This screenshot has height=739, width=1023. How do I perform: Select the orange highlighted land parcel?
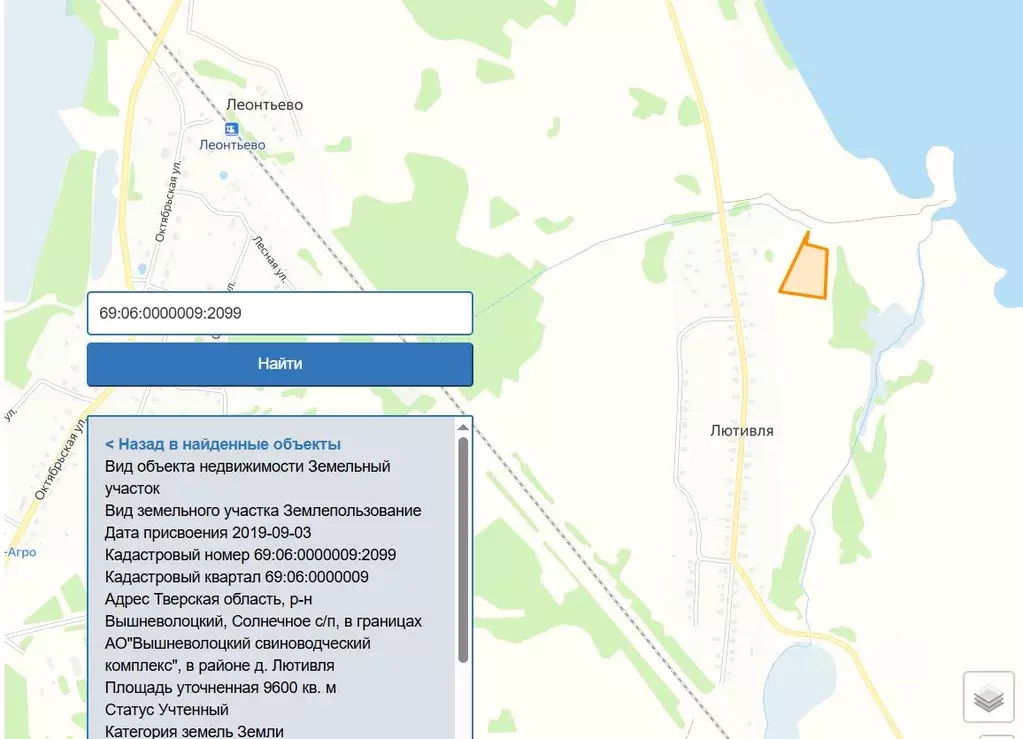807,272
